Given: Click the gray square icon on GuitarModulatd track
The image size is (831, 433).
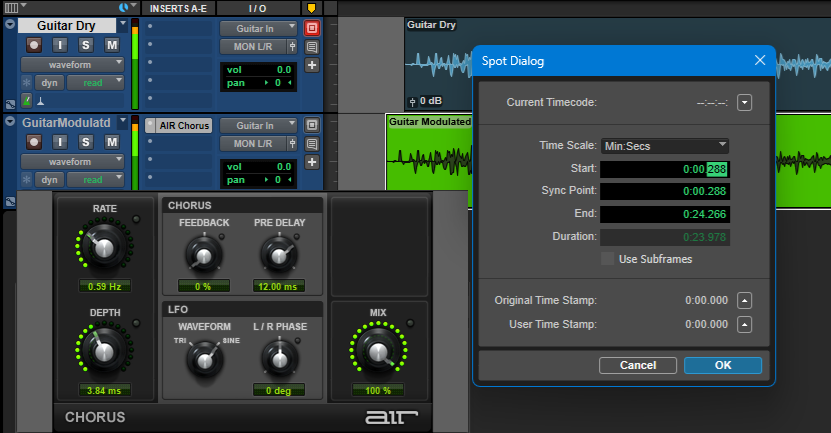Looking at the screenshot, I should coord(312,125).
